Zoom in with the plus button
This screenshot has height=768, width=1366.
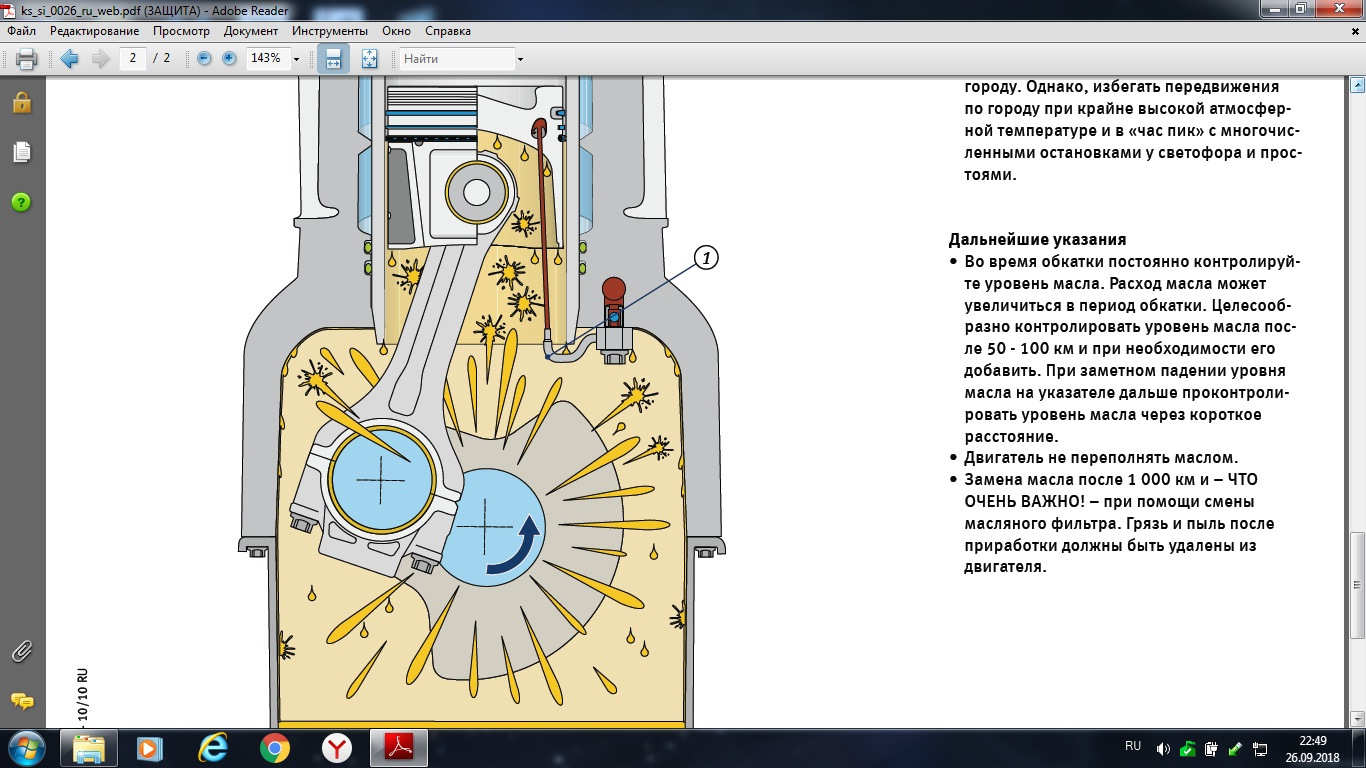pos(229,59)
